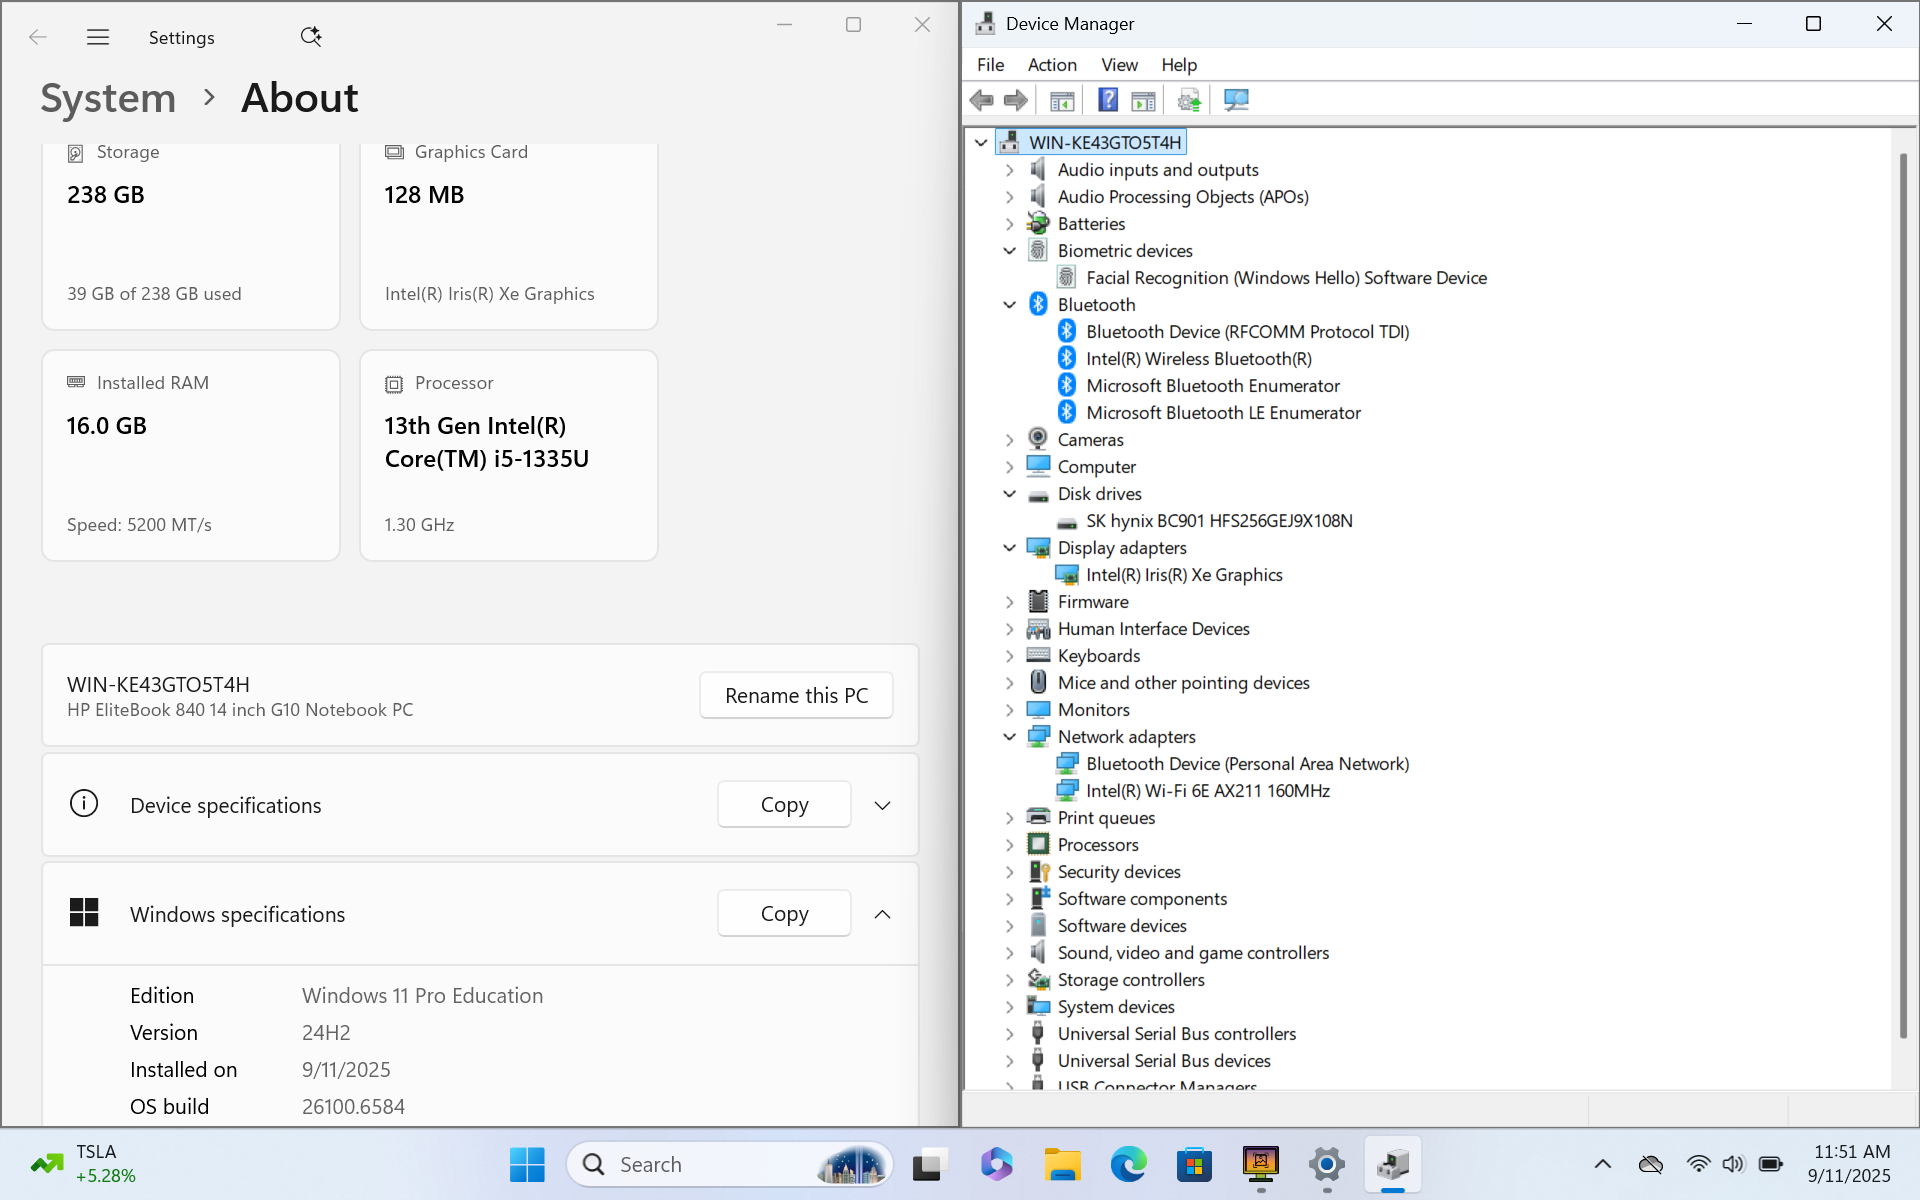
Task: Click Forward arrow in Device Manager toolbar
Action: tap(1016, 100)
